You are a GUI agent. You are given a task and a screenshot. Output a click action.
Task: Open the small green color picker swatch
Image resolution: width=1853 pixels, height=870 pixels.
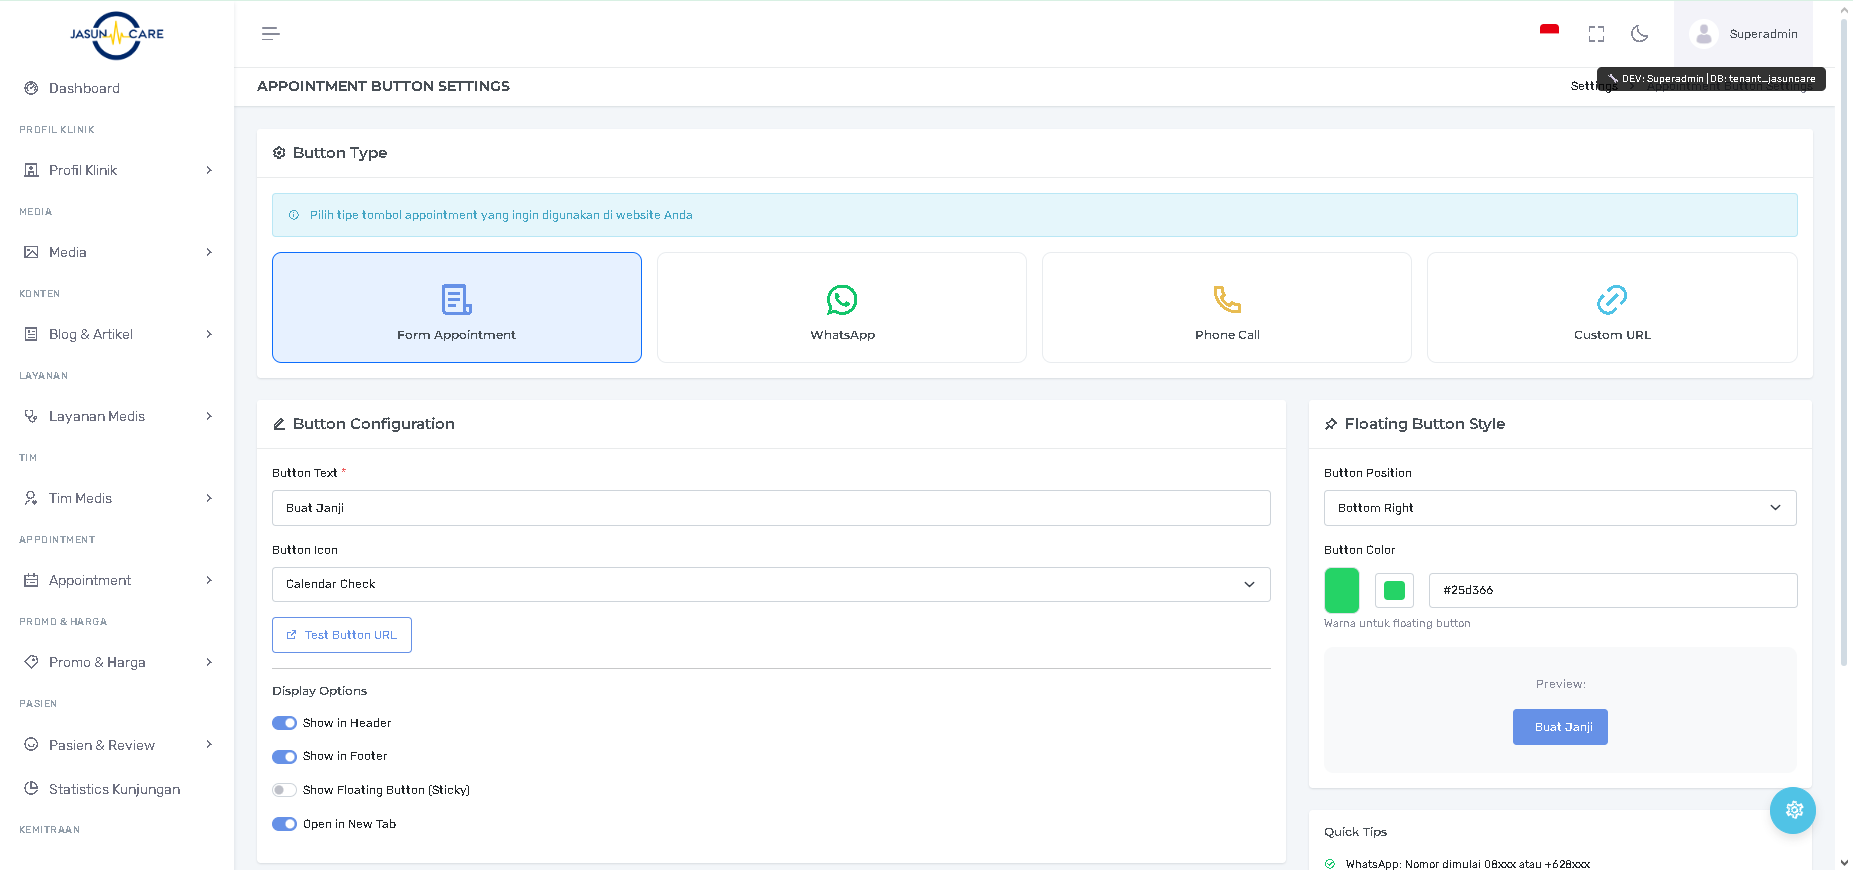(1393, 590)
